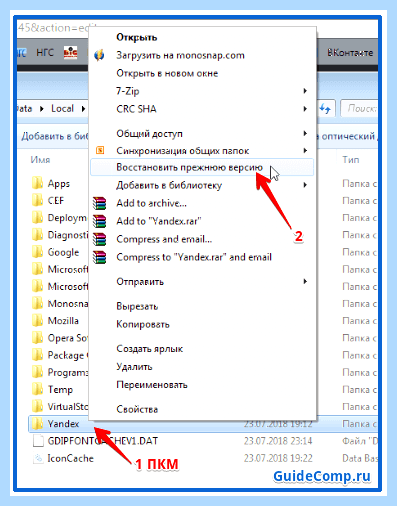Click the НГС bookmark in browser bar
The image size is (397, 506).
(x=45, y=53)
